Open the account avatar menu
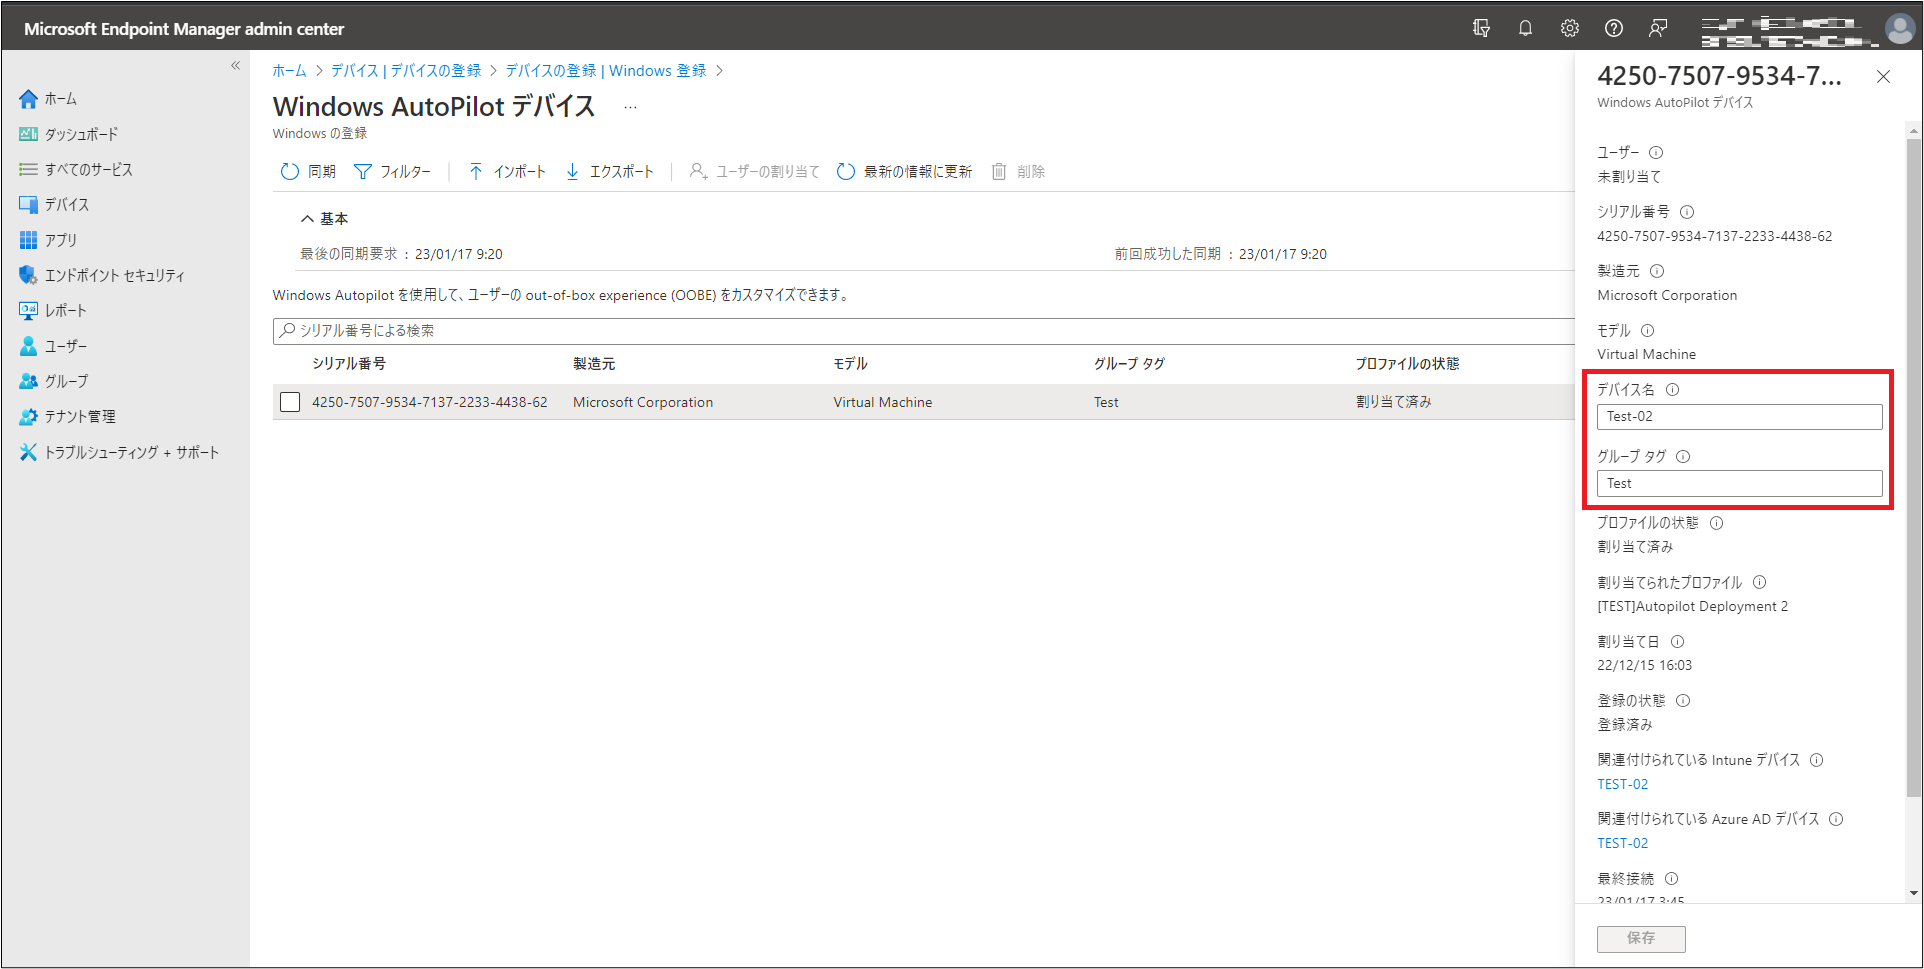This screenshot has height=969, width=1924. (x=1899, y=28)
